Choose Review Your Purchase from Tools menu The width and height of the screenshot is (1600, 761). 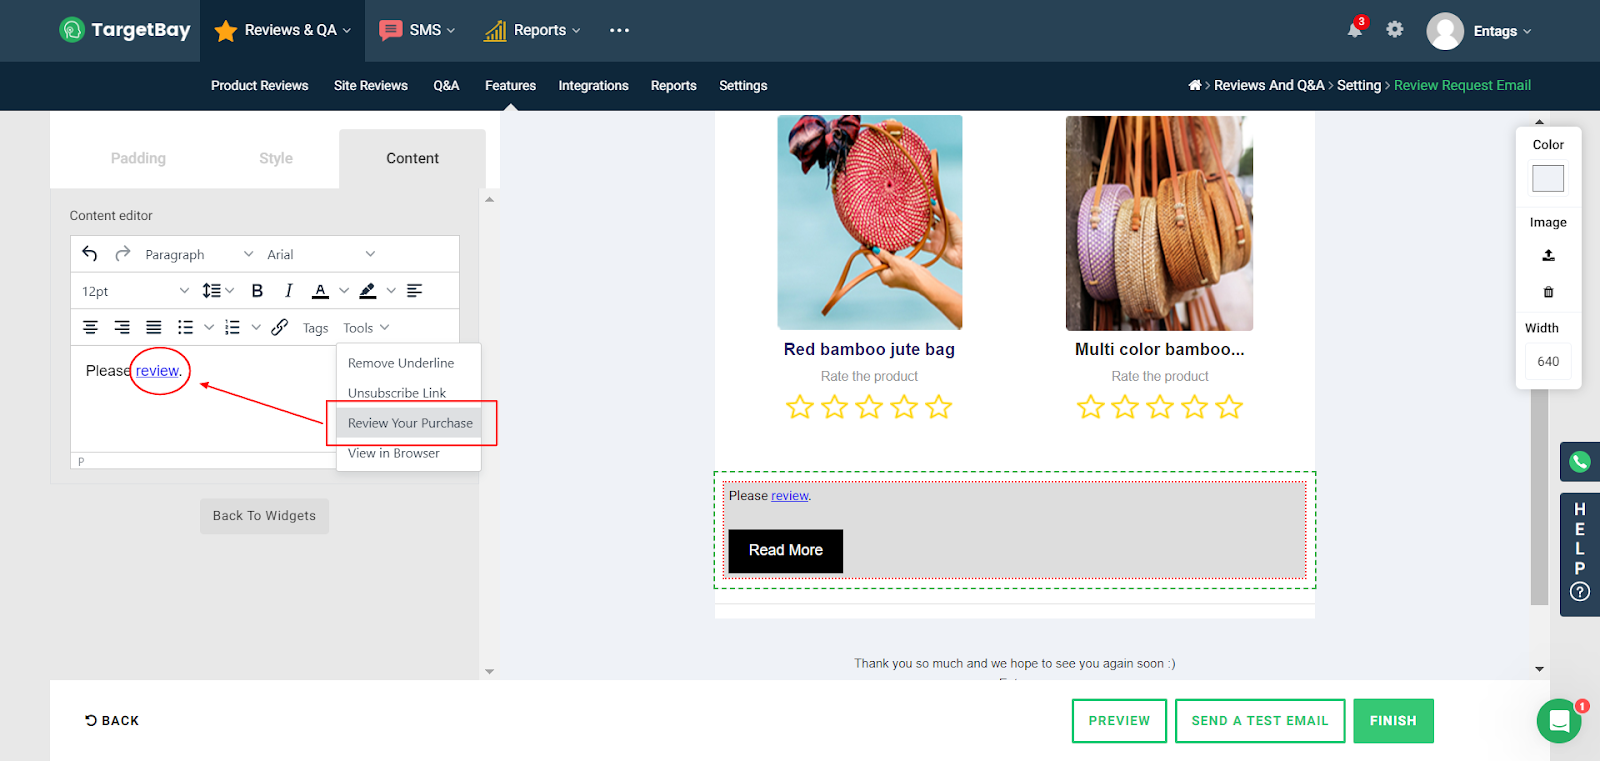[x=410, y=423]
